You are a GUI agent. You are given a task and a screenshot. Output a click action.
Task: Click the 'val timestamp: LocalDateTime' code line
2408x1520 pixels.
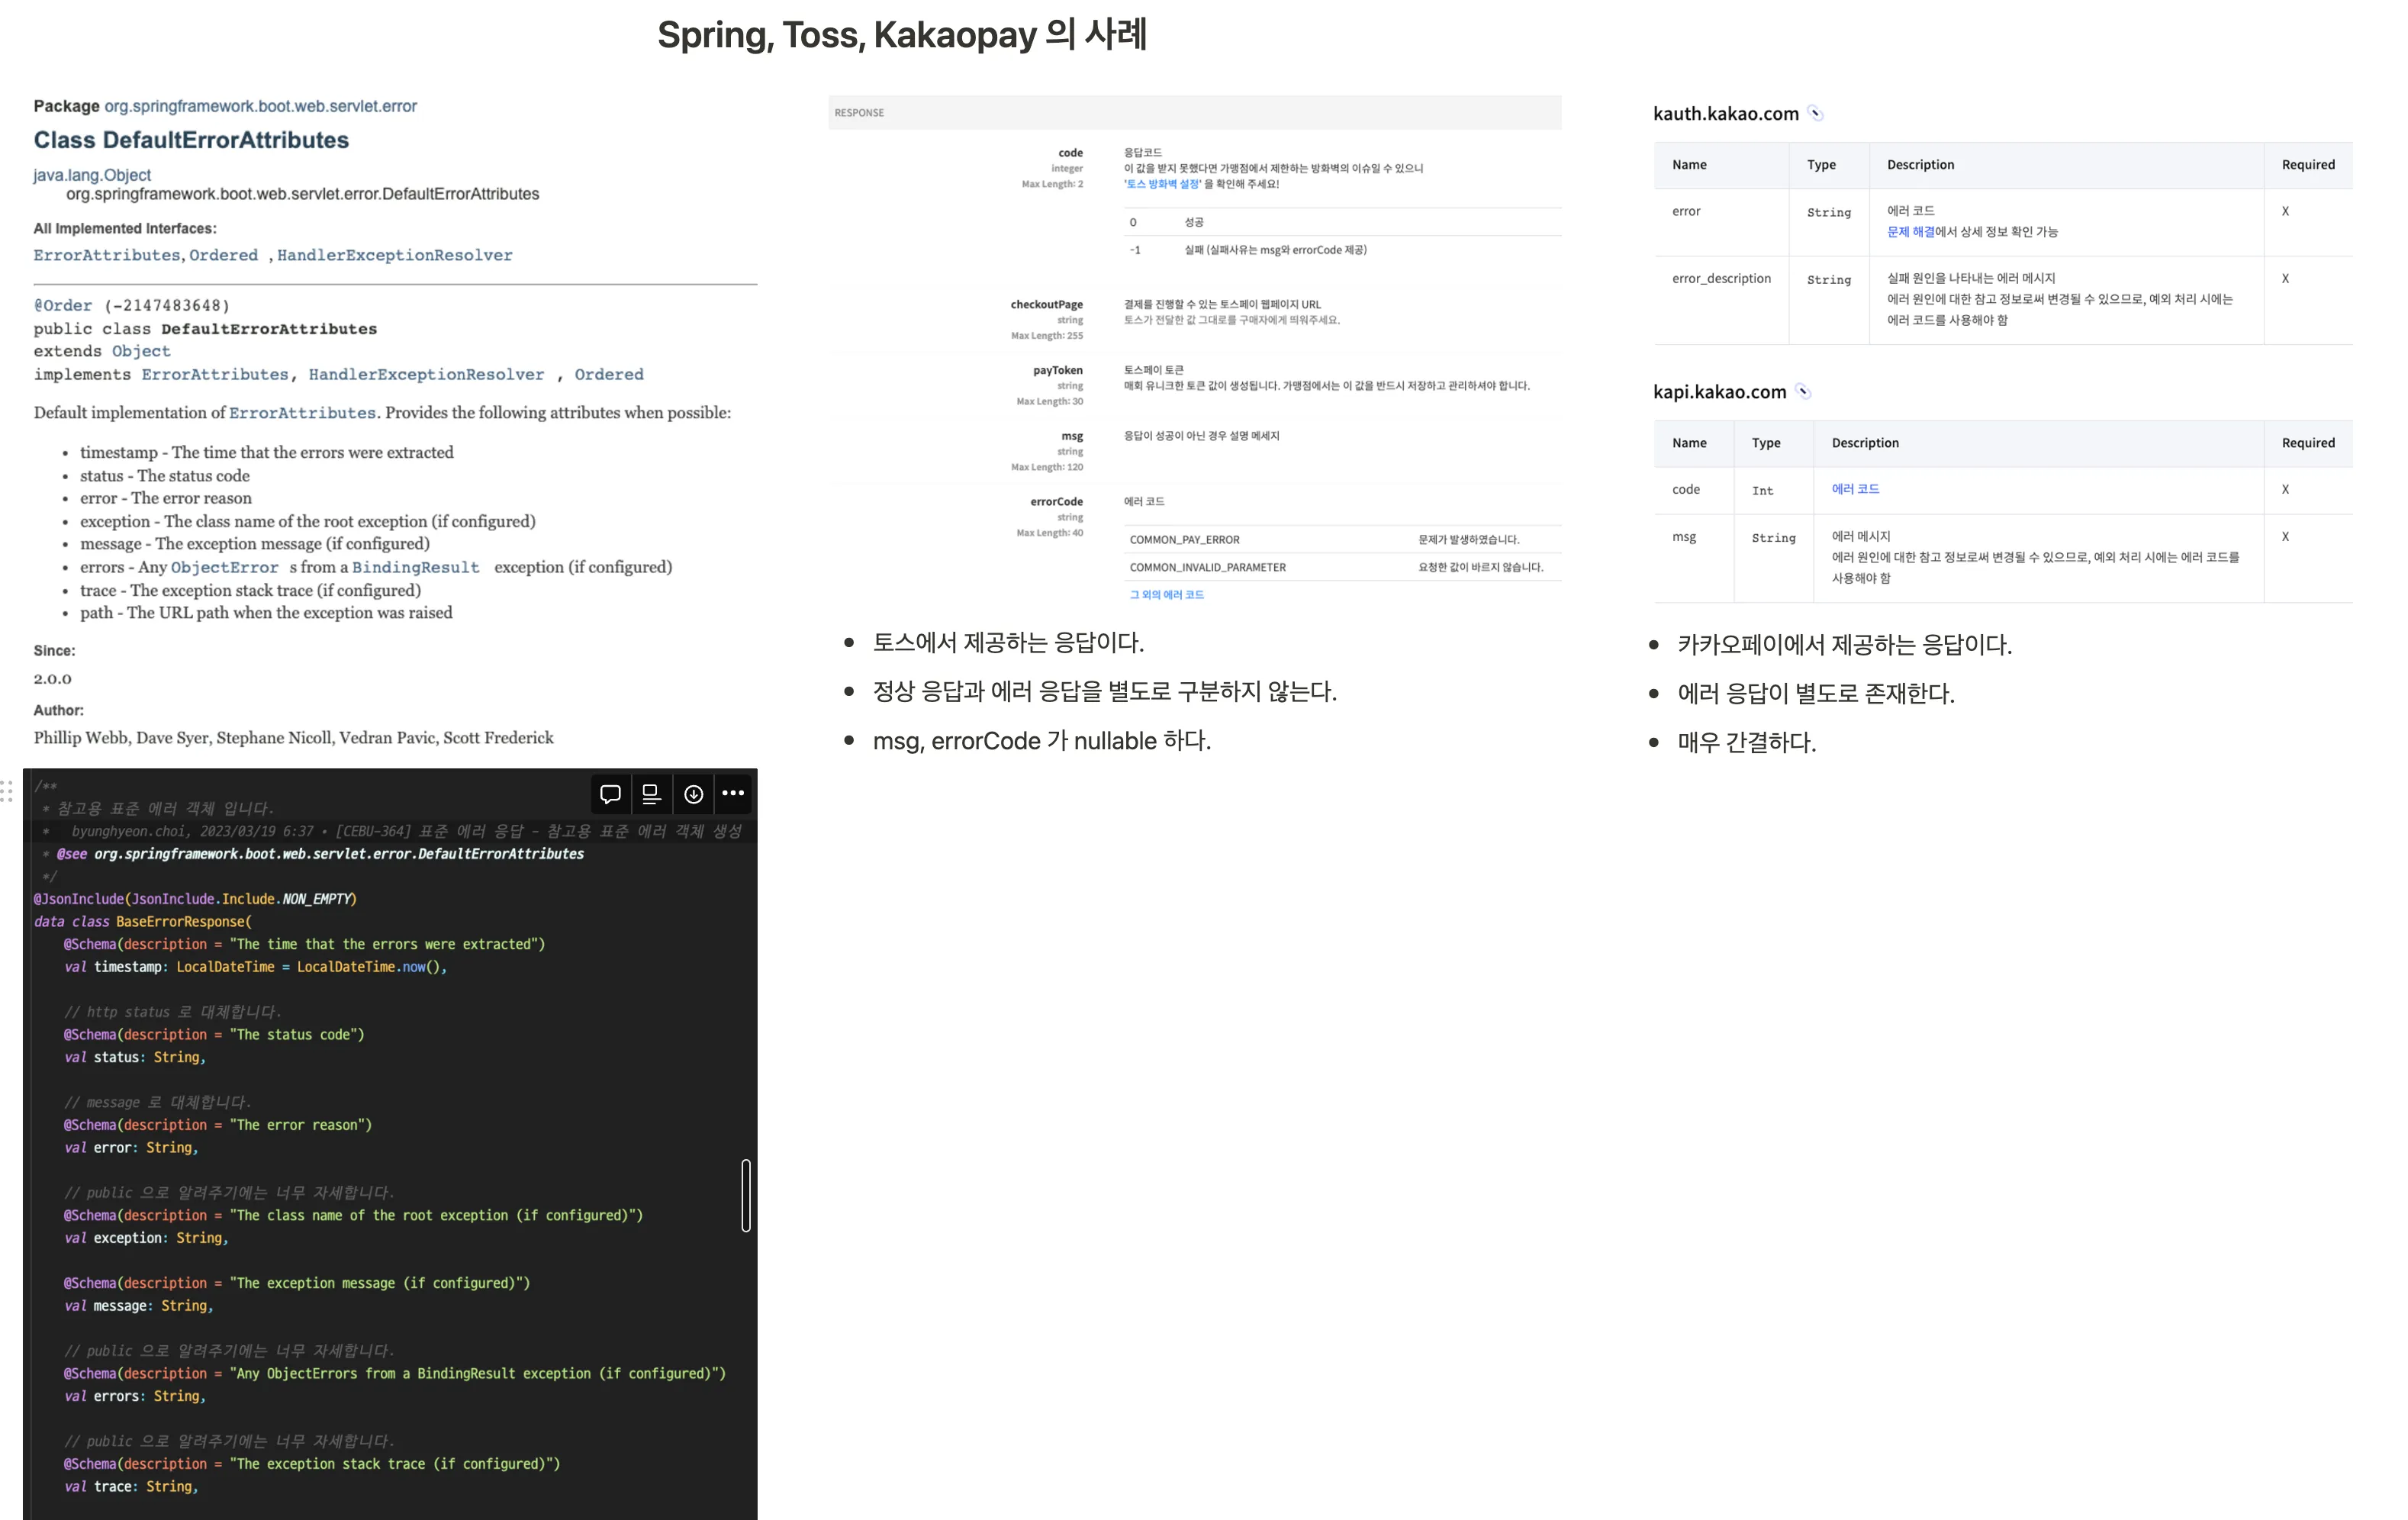click(255, 967)
